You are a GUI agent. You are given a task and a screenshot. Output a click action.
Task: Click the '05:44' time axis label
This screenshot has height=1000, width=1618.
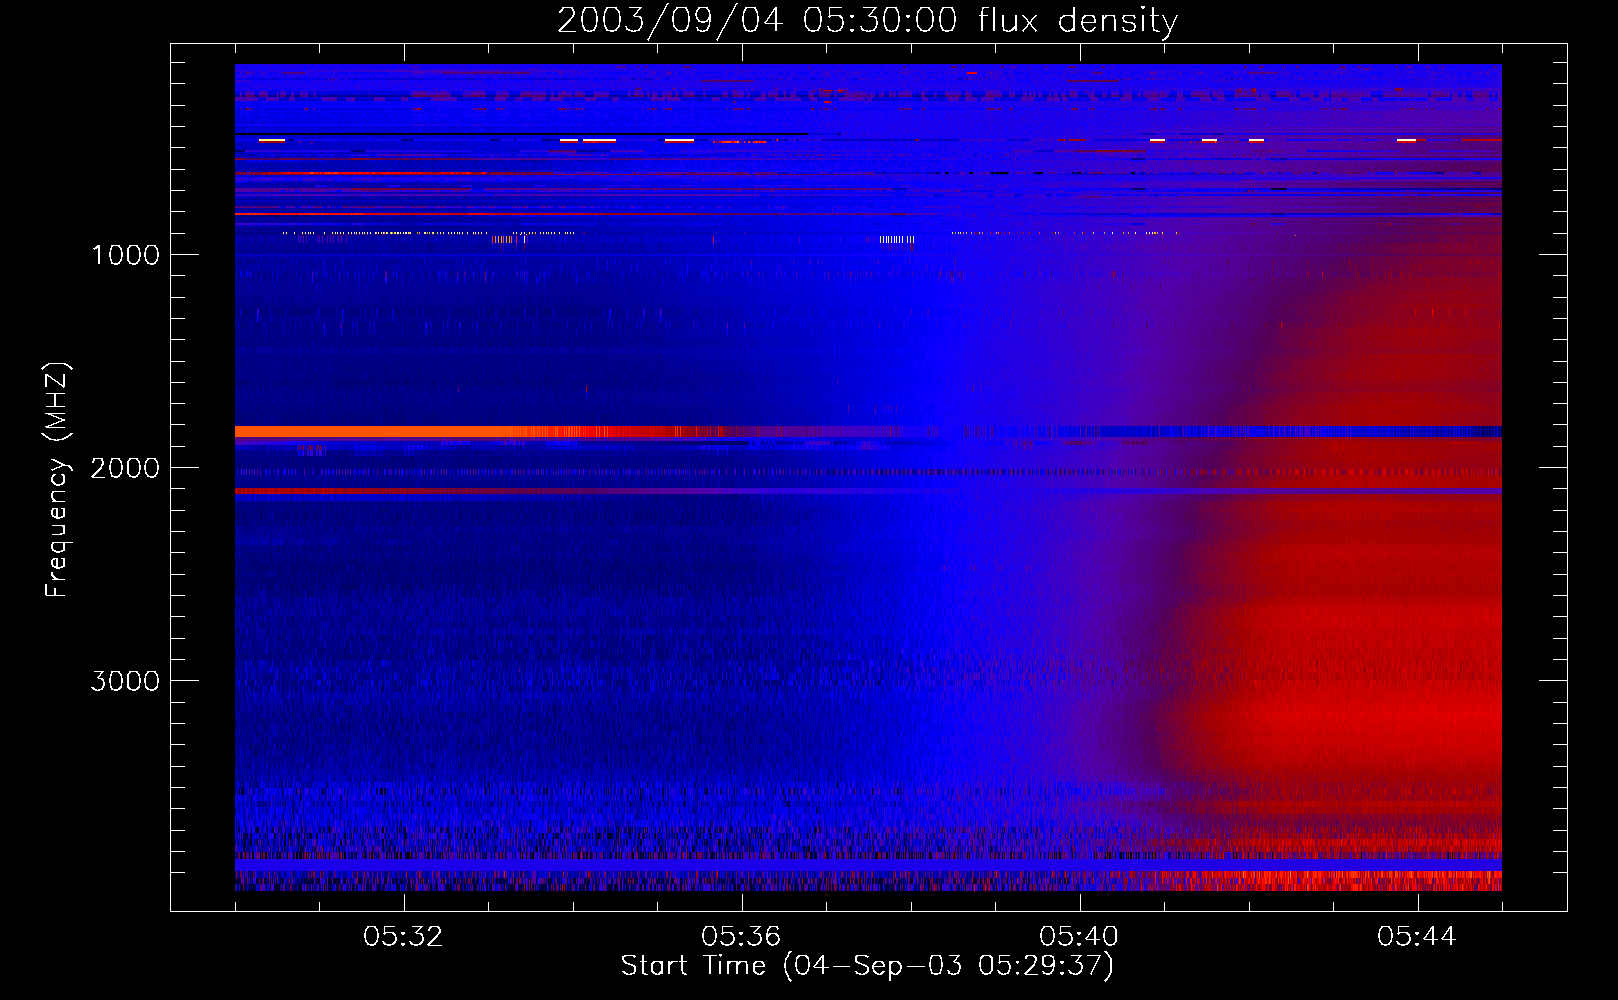click(1418, 937)
